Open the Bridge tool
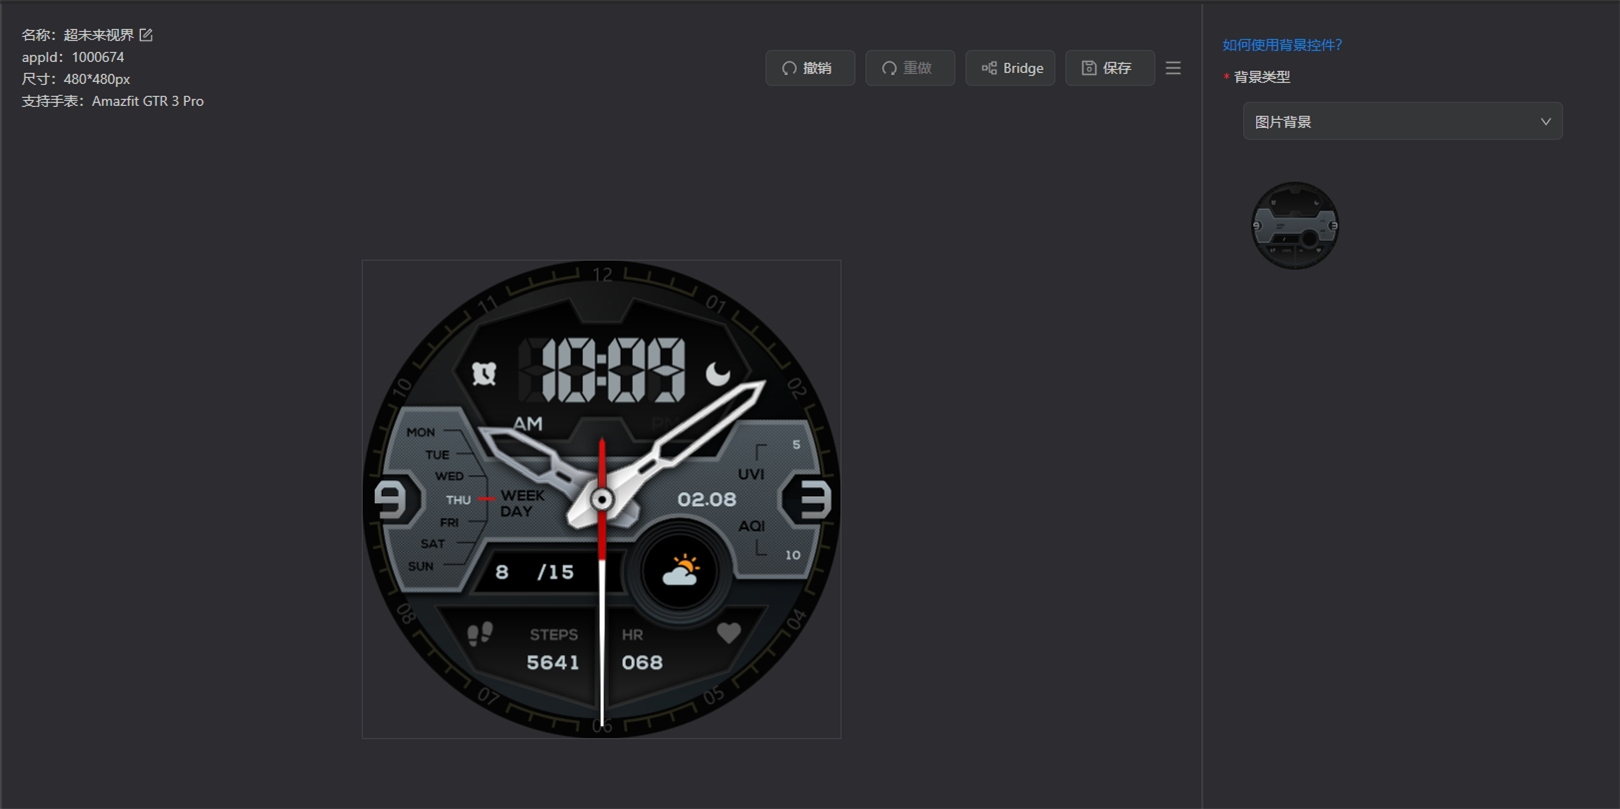 point(1010,68)
